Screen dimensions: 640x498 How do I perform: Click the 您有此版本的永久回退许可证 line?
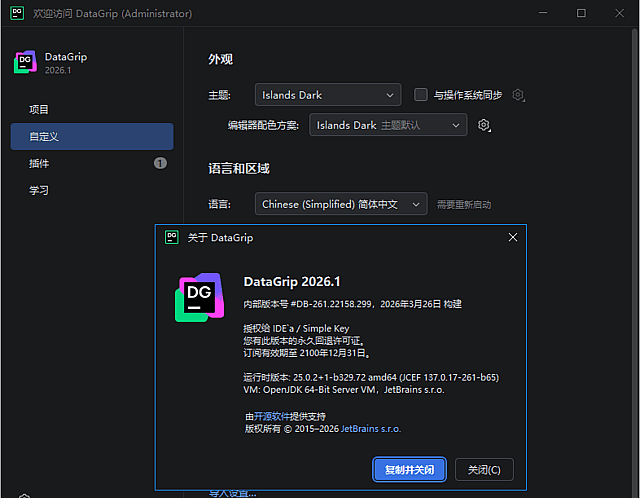pyautogui.click(x=304, y=340)
